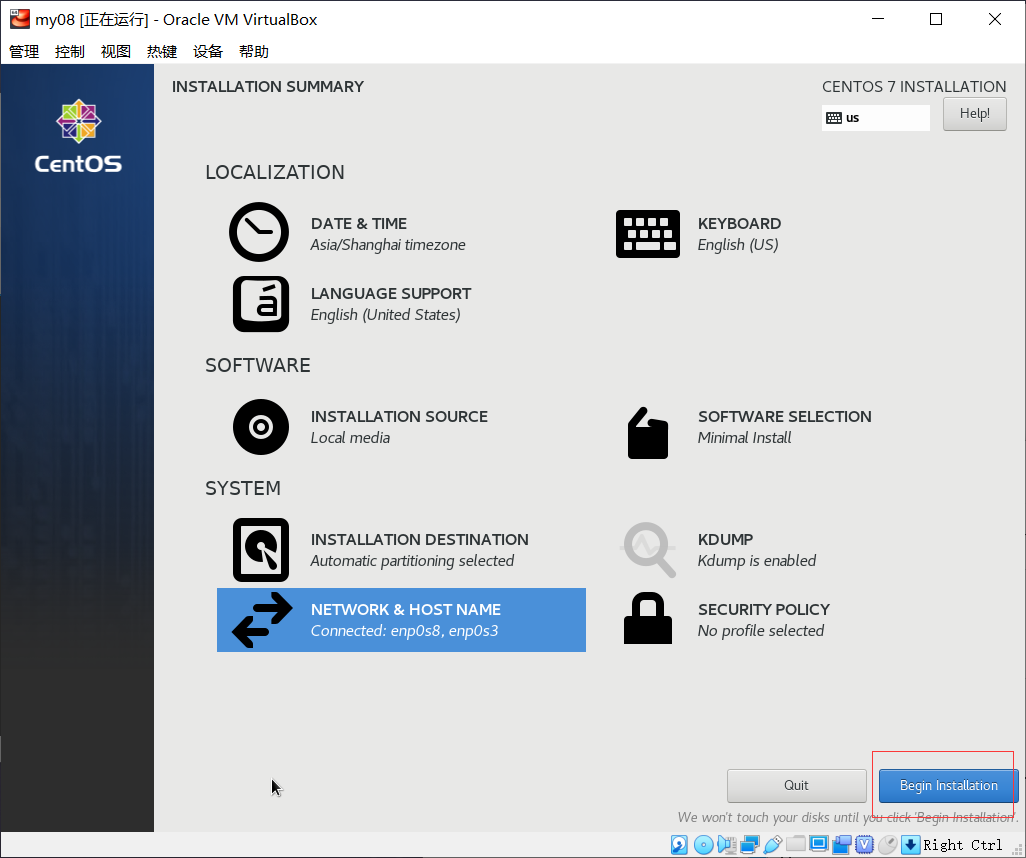Click the 'Kdump is enabled' text
The width and height of the screenshot is (1026, 858).
(756, 561)
